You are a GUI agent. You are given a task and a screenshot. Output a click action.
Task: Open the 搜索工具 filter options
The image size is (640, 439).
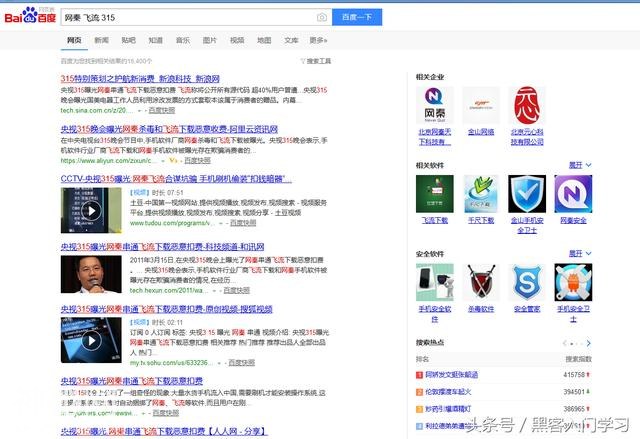point(316,61)
